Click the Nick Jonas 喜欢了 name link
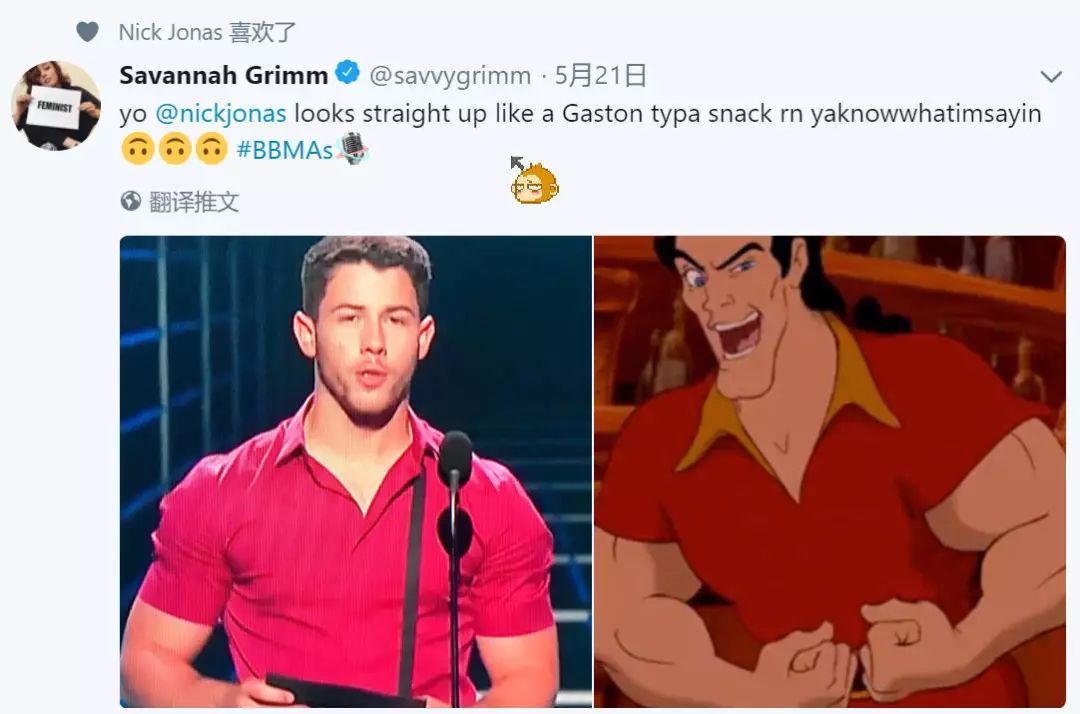Image resolution: width=1080 pixels, height=714 pixels. coord(170,32)
